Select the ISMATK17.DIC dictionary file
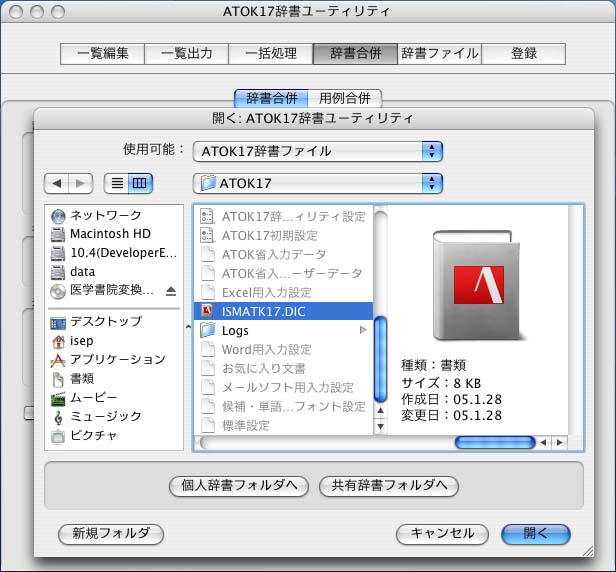 click(x=283, y=311)
